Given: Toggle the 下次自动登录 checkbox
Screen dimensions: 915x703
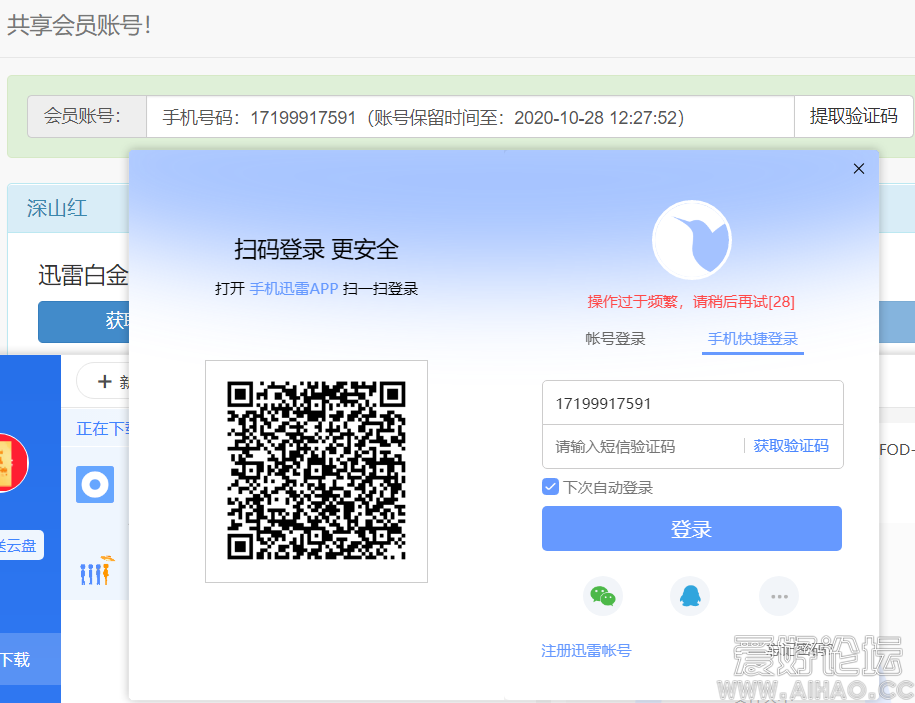Looking at the screenshot, I should [x=550, y=486].
